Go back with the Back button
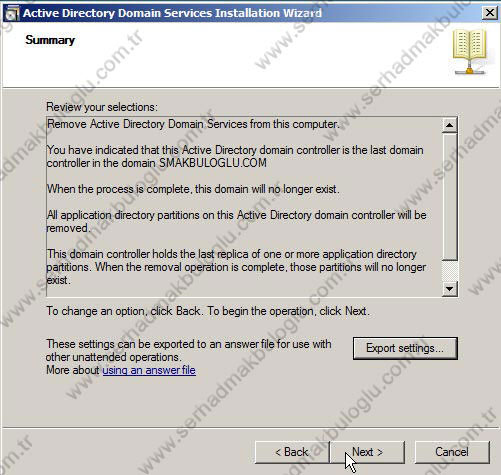The width and height of the screenshot is (501, 475). click(292, 452)
